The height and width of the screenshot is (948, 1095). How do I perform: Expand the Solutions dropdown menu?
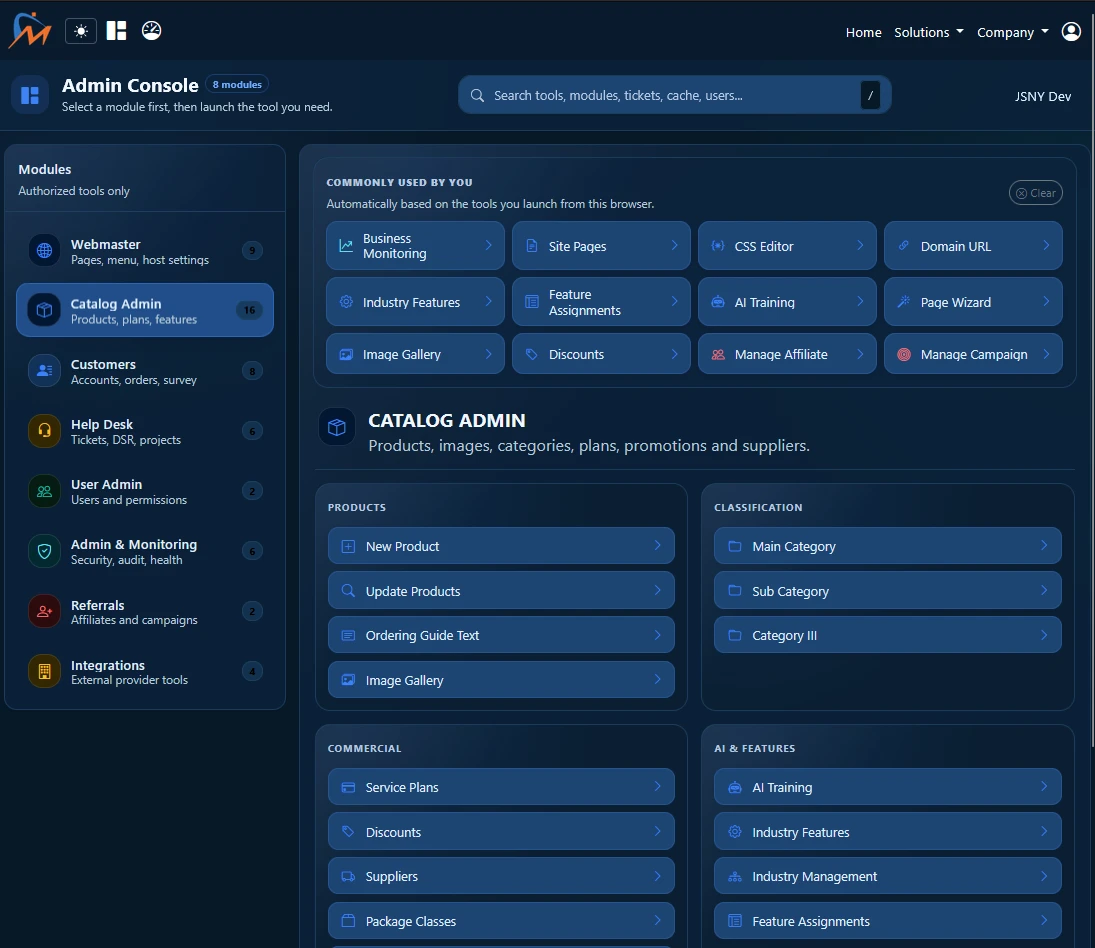point(929,32)
